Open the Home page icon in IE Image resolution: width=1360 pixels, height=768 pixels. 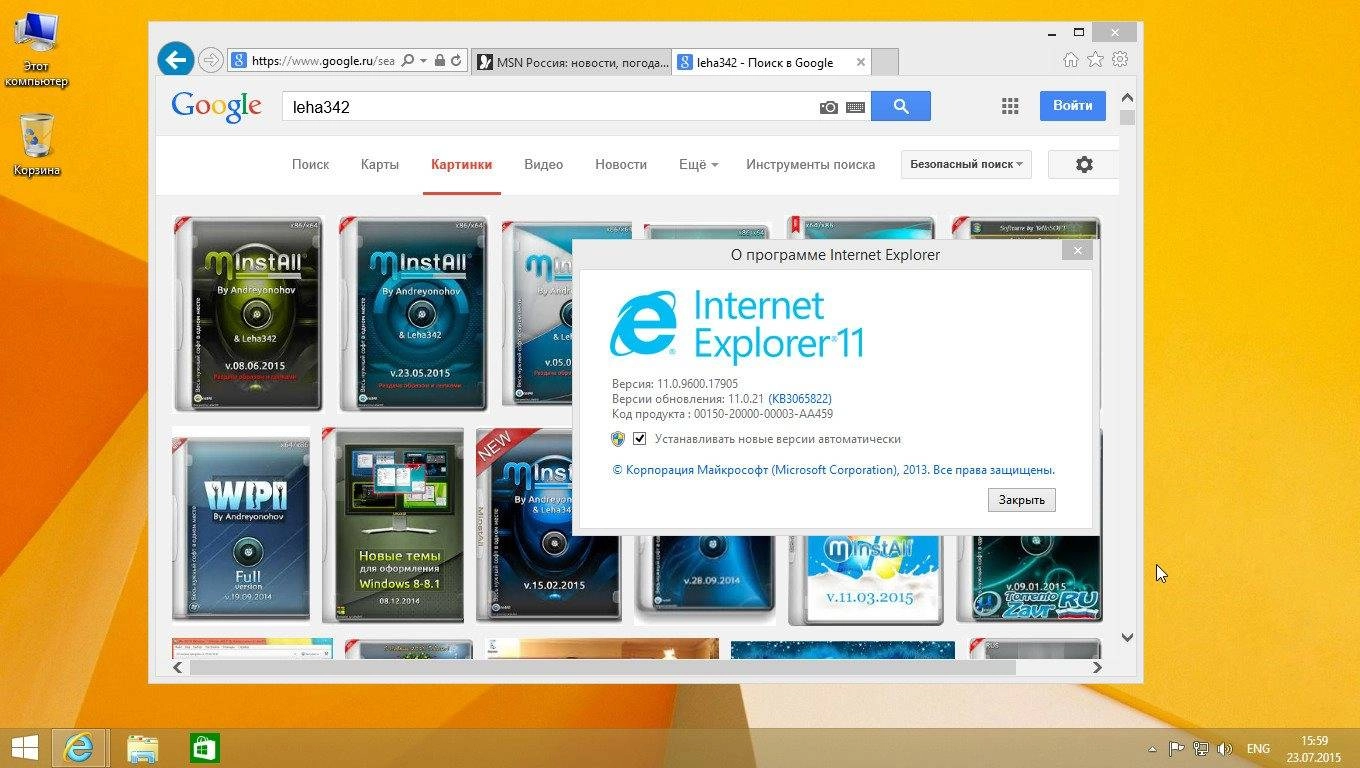[1071, 60]
